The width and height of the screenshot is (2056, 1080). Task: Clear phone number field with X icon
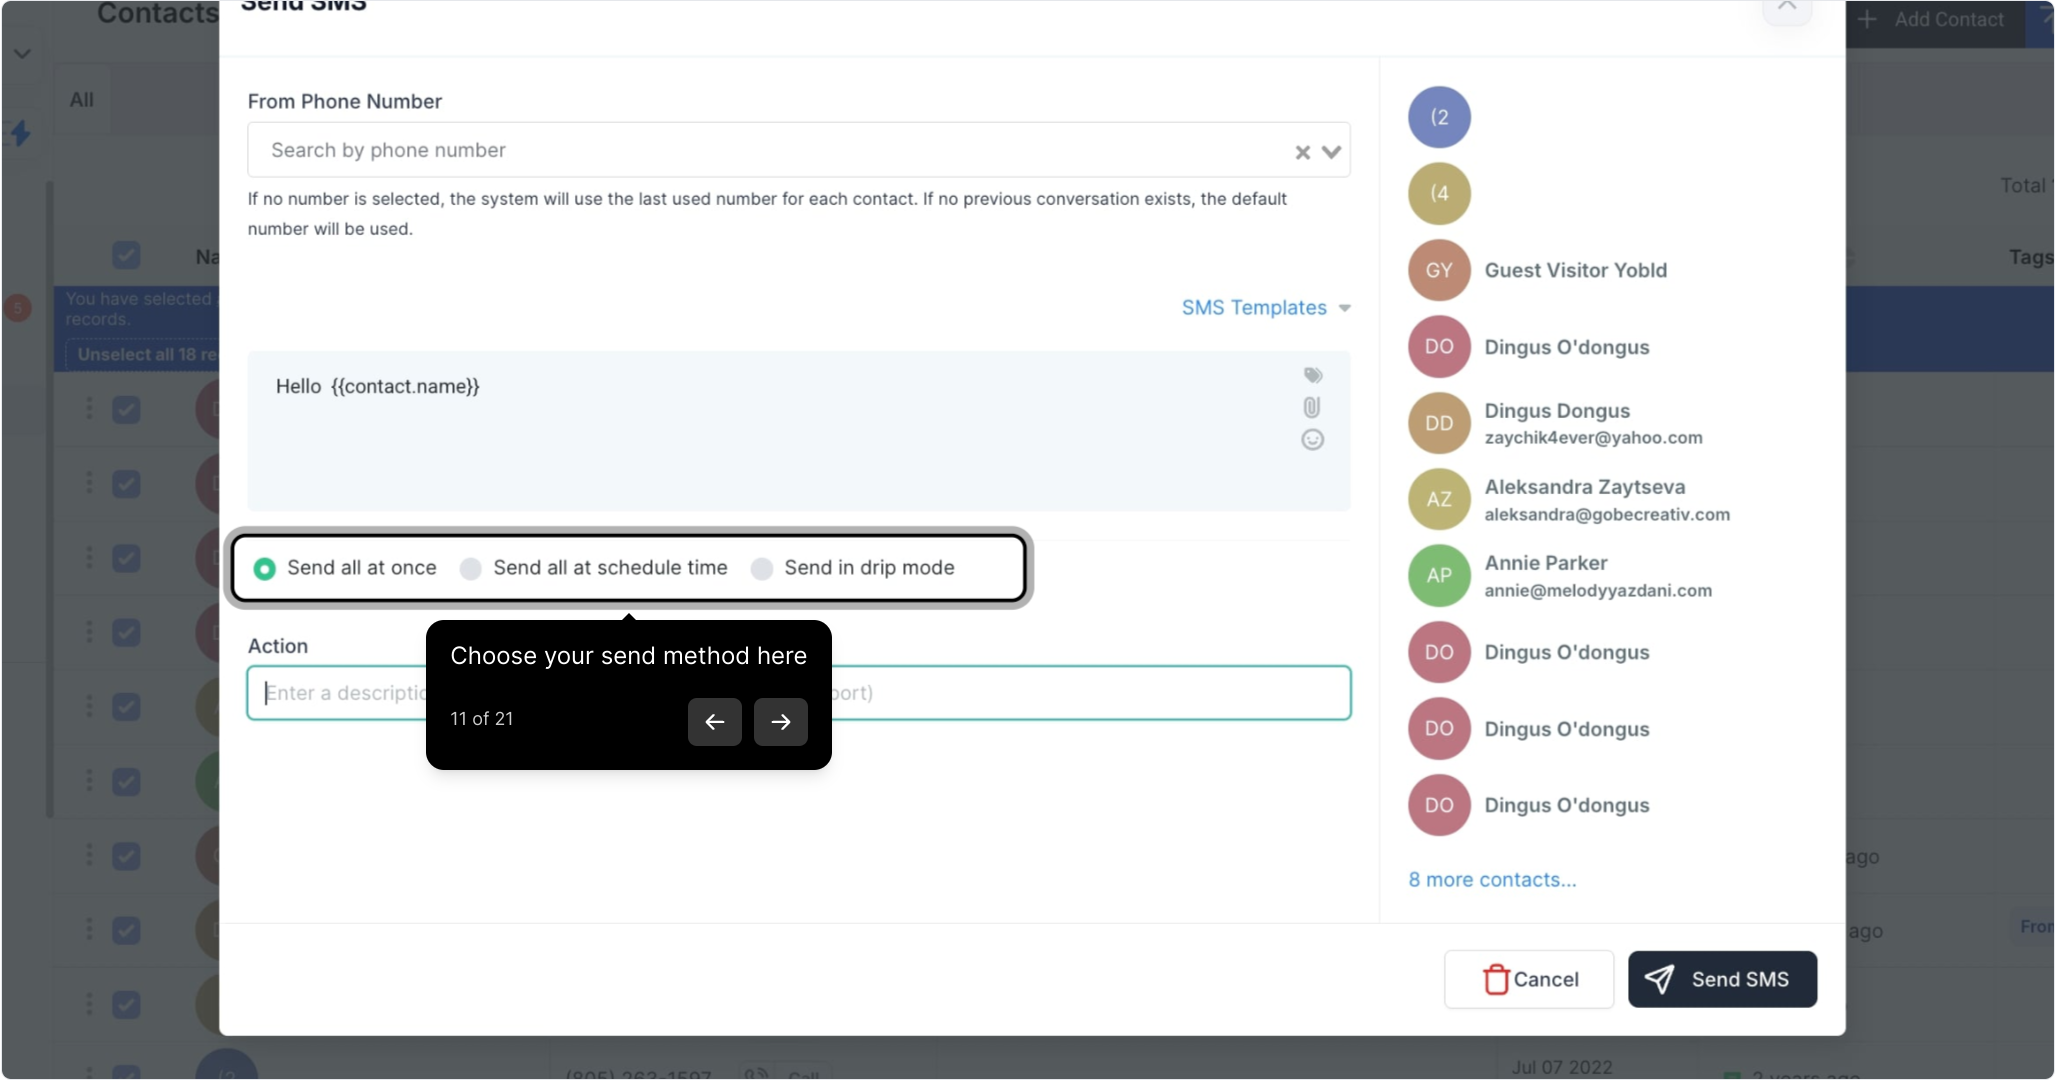[x=1302, y=152]
